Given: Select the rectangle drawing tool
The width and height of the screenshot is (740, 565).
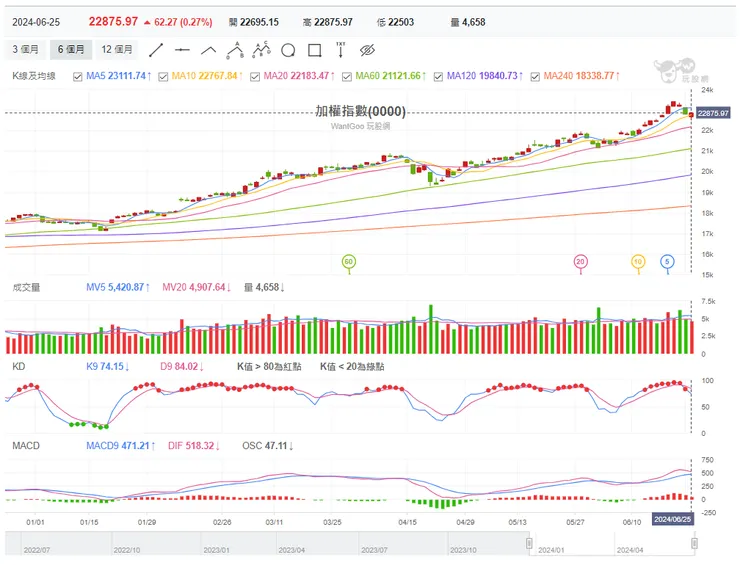Looking at the screenshot, I should (x=314, y=50).
